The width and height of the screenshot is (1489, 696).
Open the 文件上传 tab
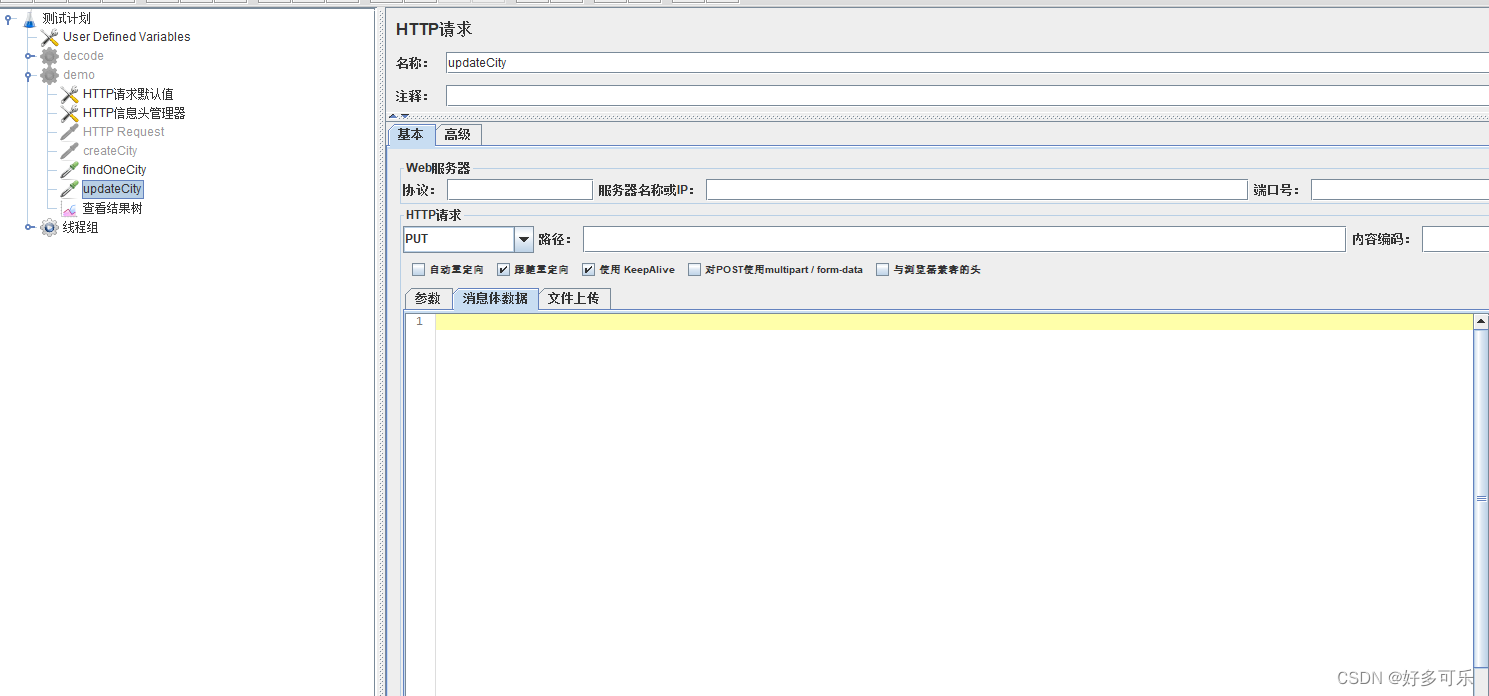point(574,299)
